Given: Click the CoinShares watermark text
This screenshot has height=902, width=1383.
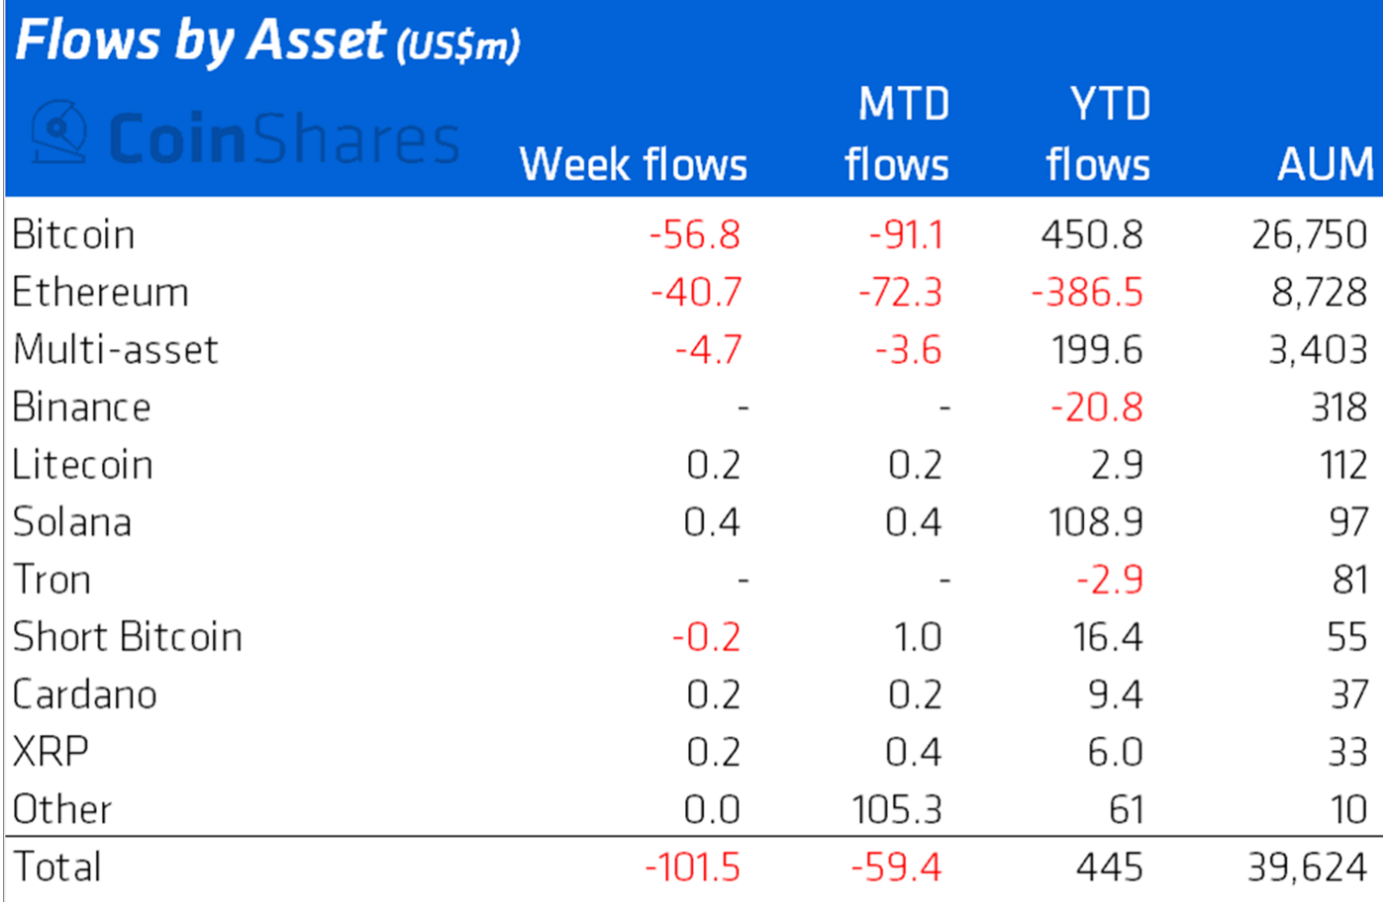Looking at the screenshot, I should point(283,138).
